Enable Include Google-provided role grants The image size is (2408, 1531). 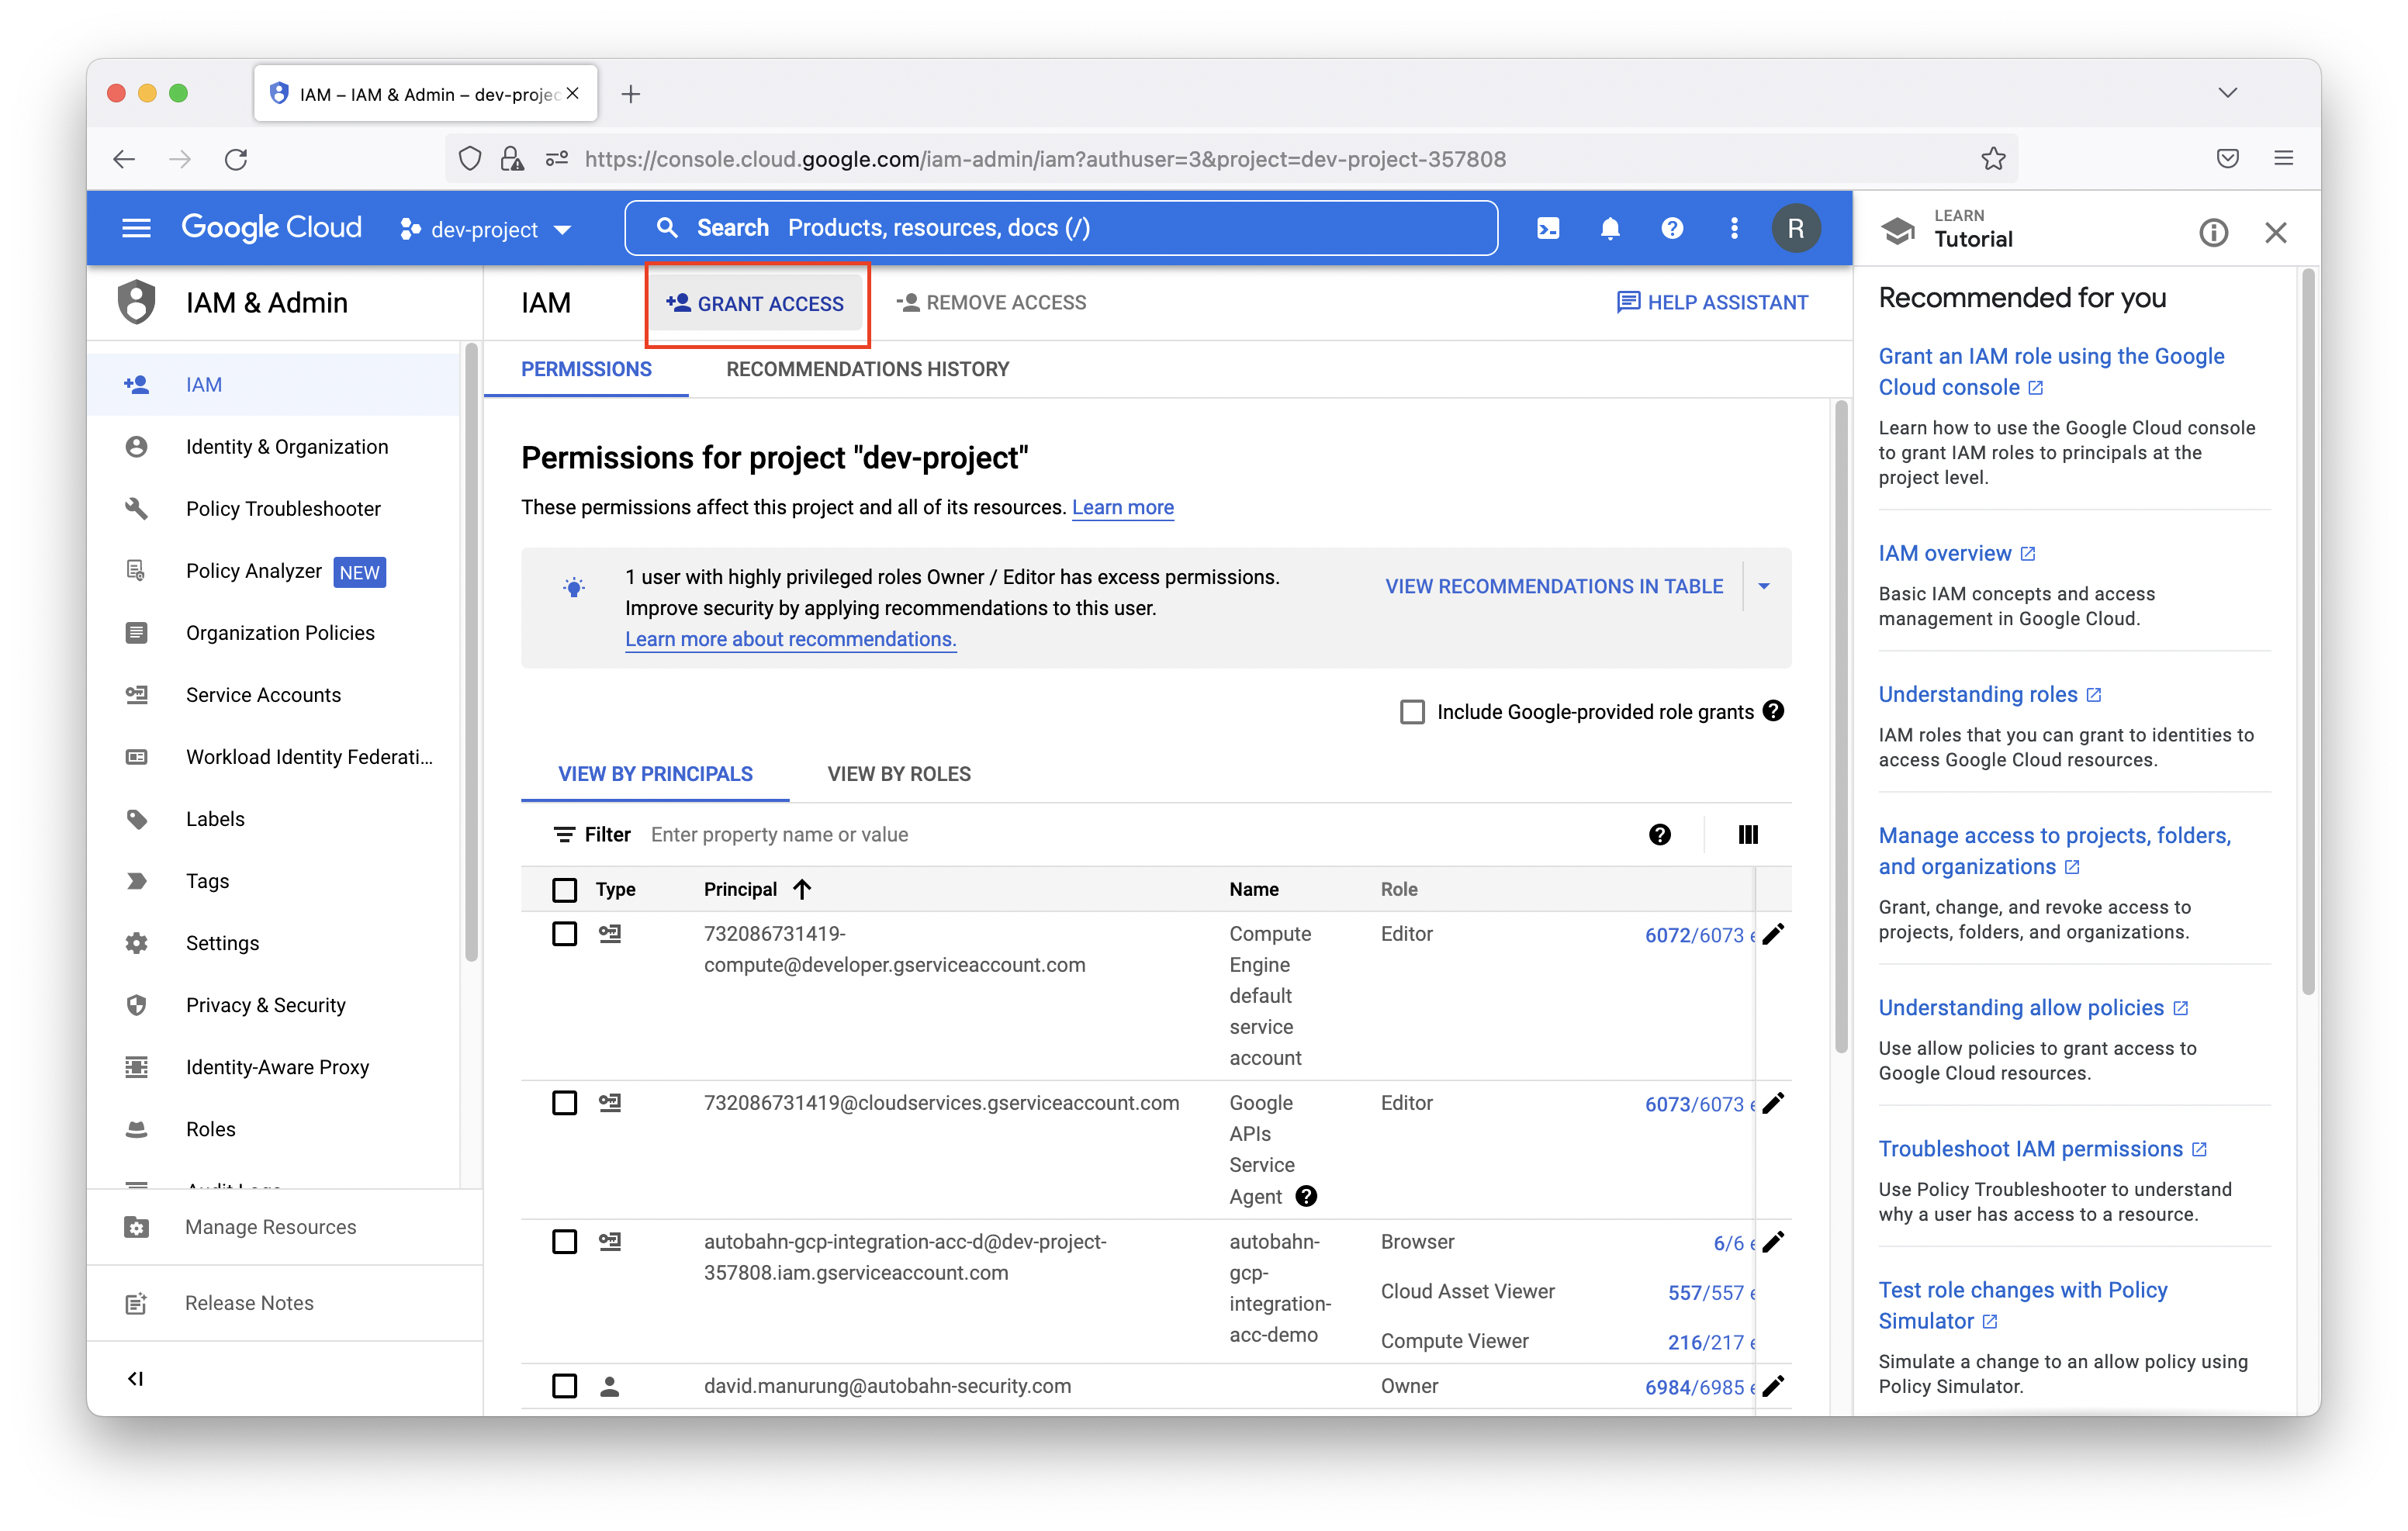click(x=1412, y=712)
